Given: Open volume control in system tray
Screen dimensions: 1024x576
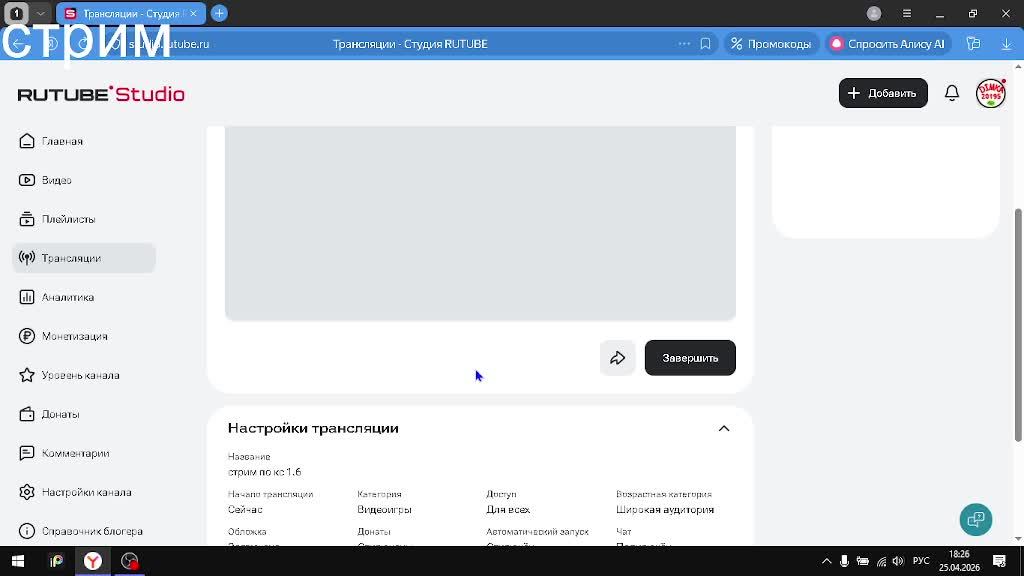Looking at the screenshot, I should (x=898, y=561).
